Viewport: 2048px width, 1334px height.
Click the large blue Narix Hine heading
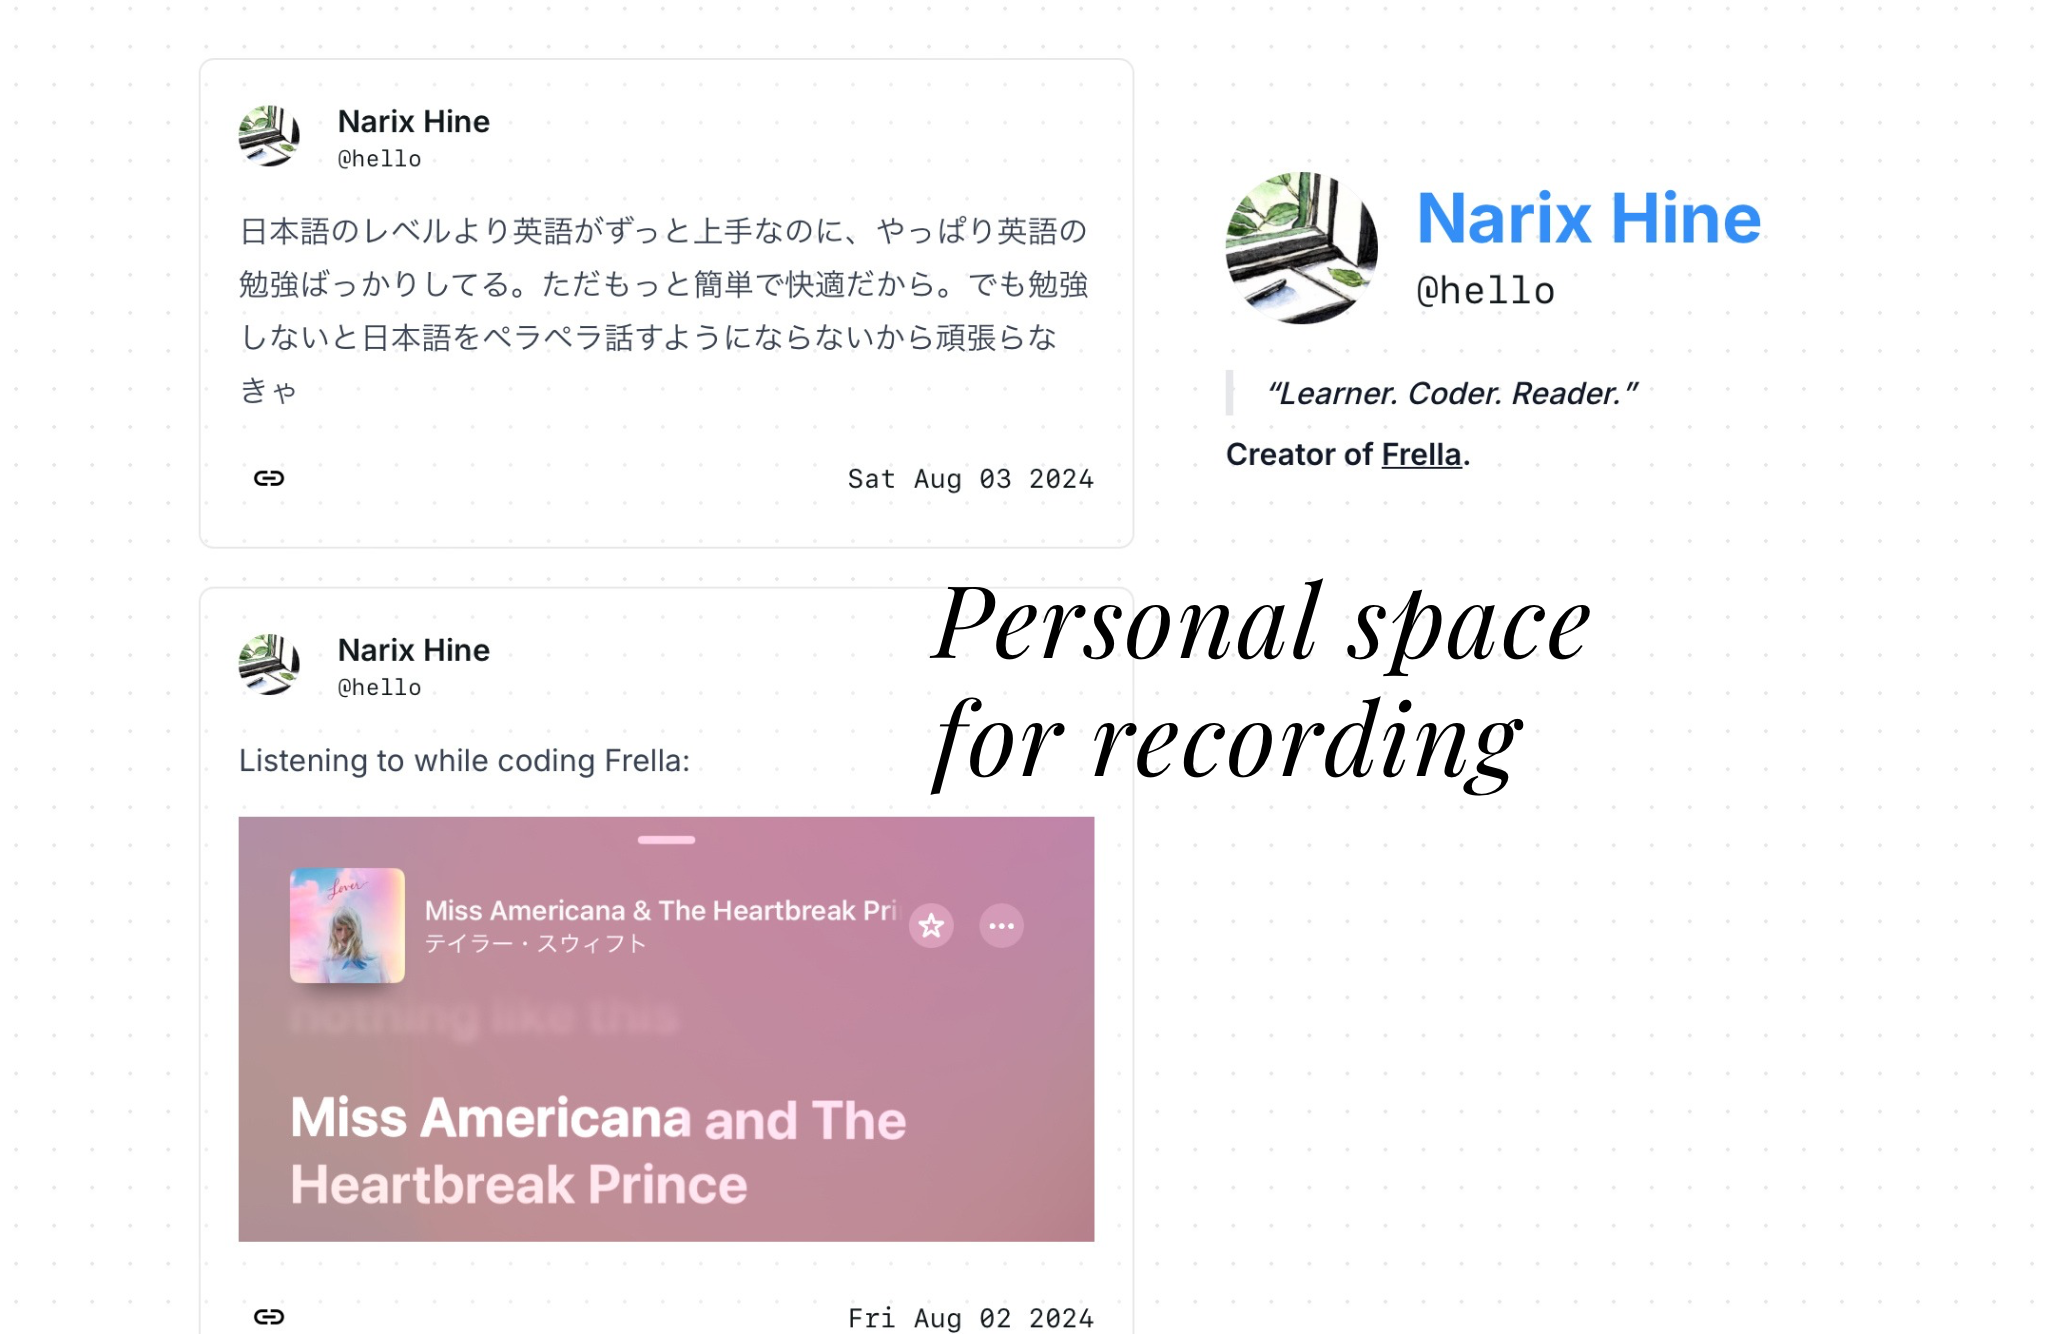[x=1589, y=218]
